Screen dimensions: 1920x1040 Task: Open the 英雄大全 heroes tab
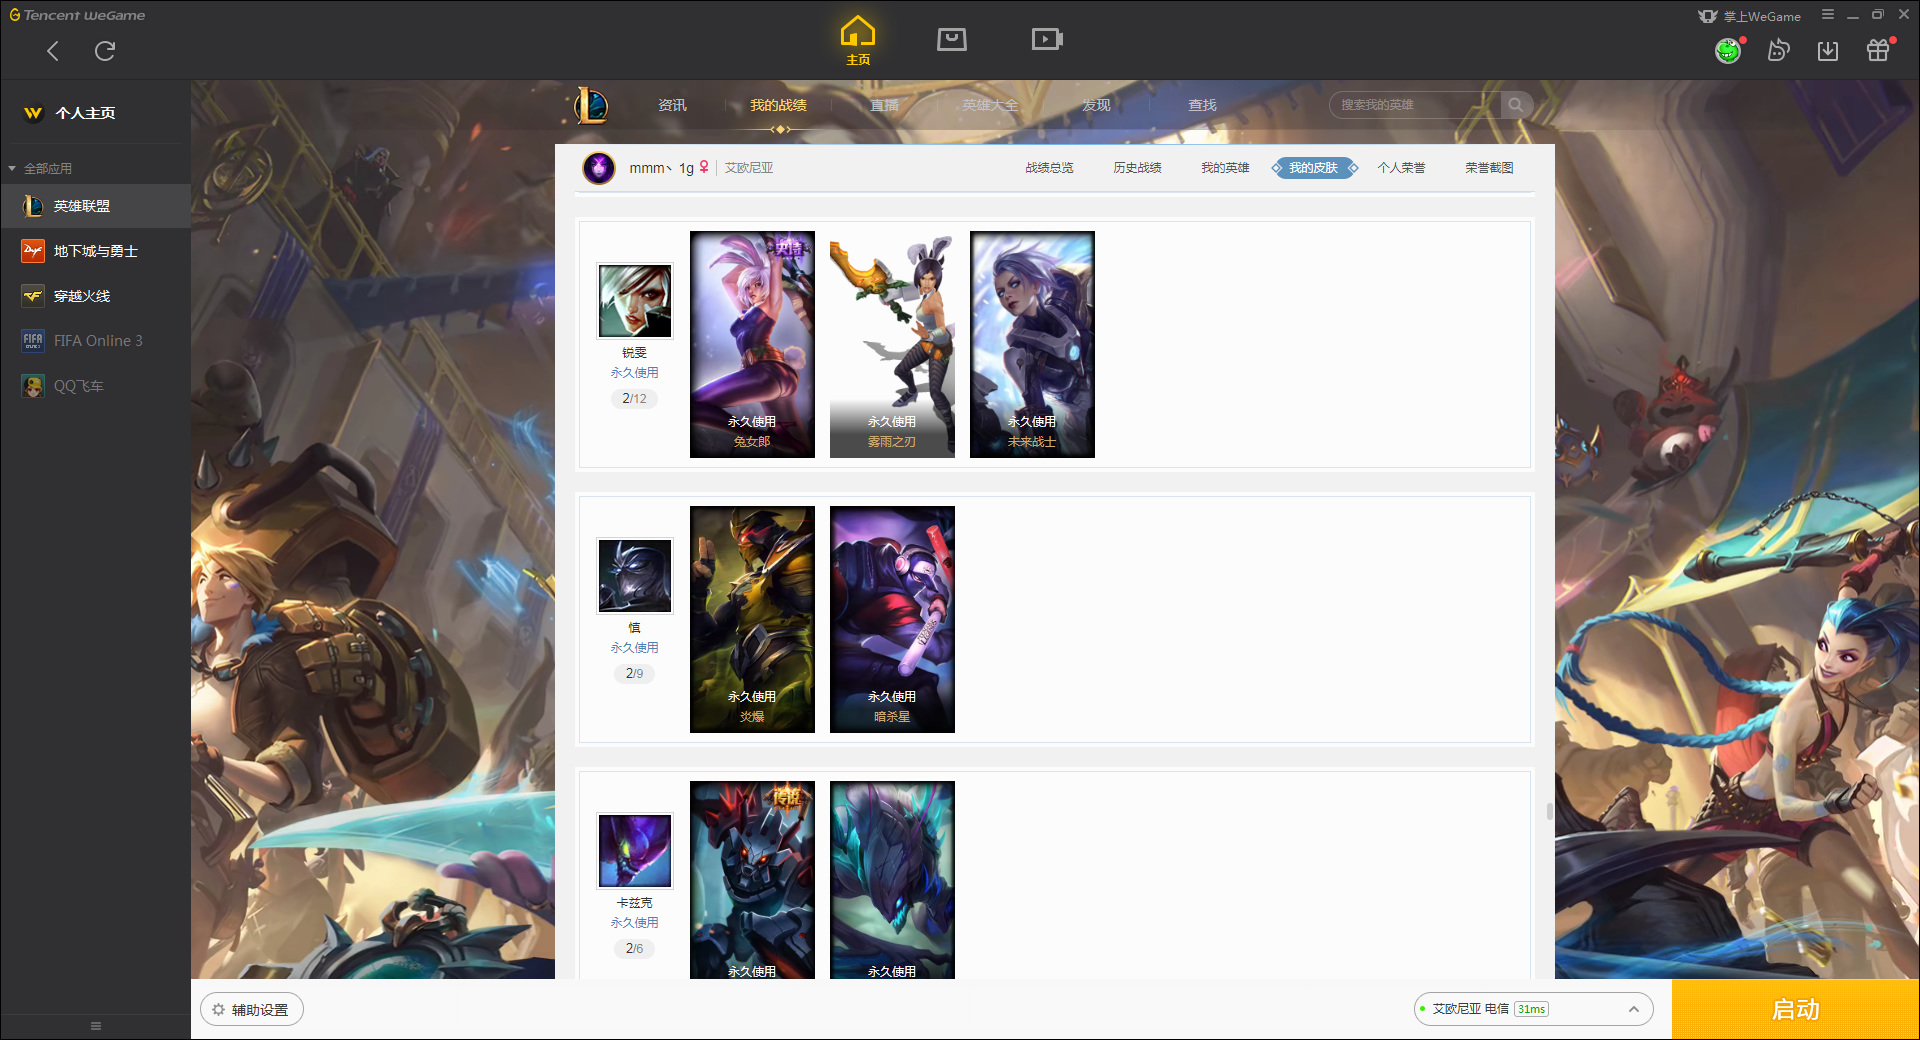[x=990, y=105]
